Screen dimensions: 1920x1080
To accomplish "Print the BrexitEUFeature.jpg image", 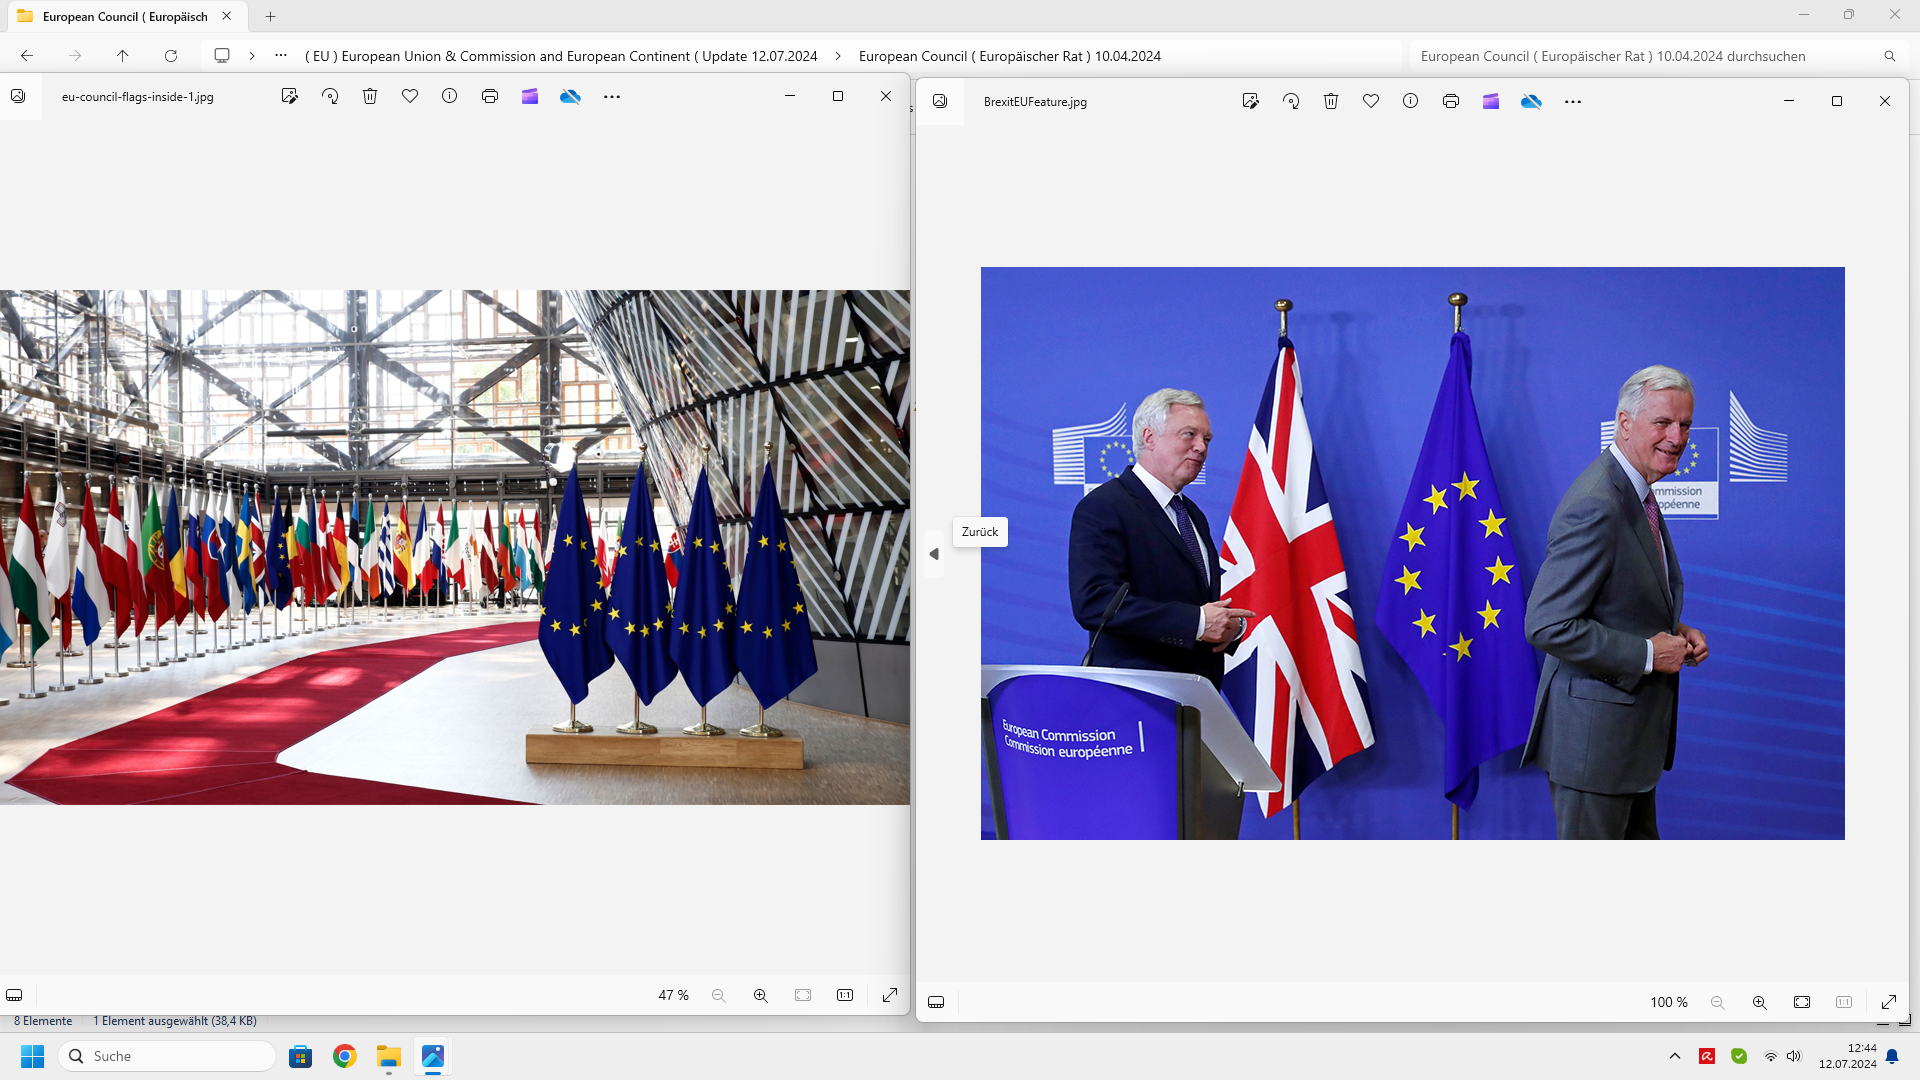I will pos(1451,101).
